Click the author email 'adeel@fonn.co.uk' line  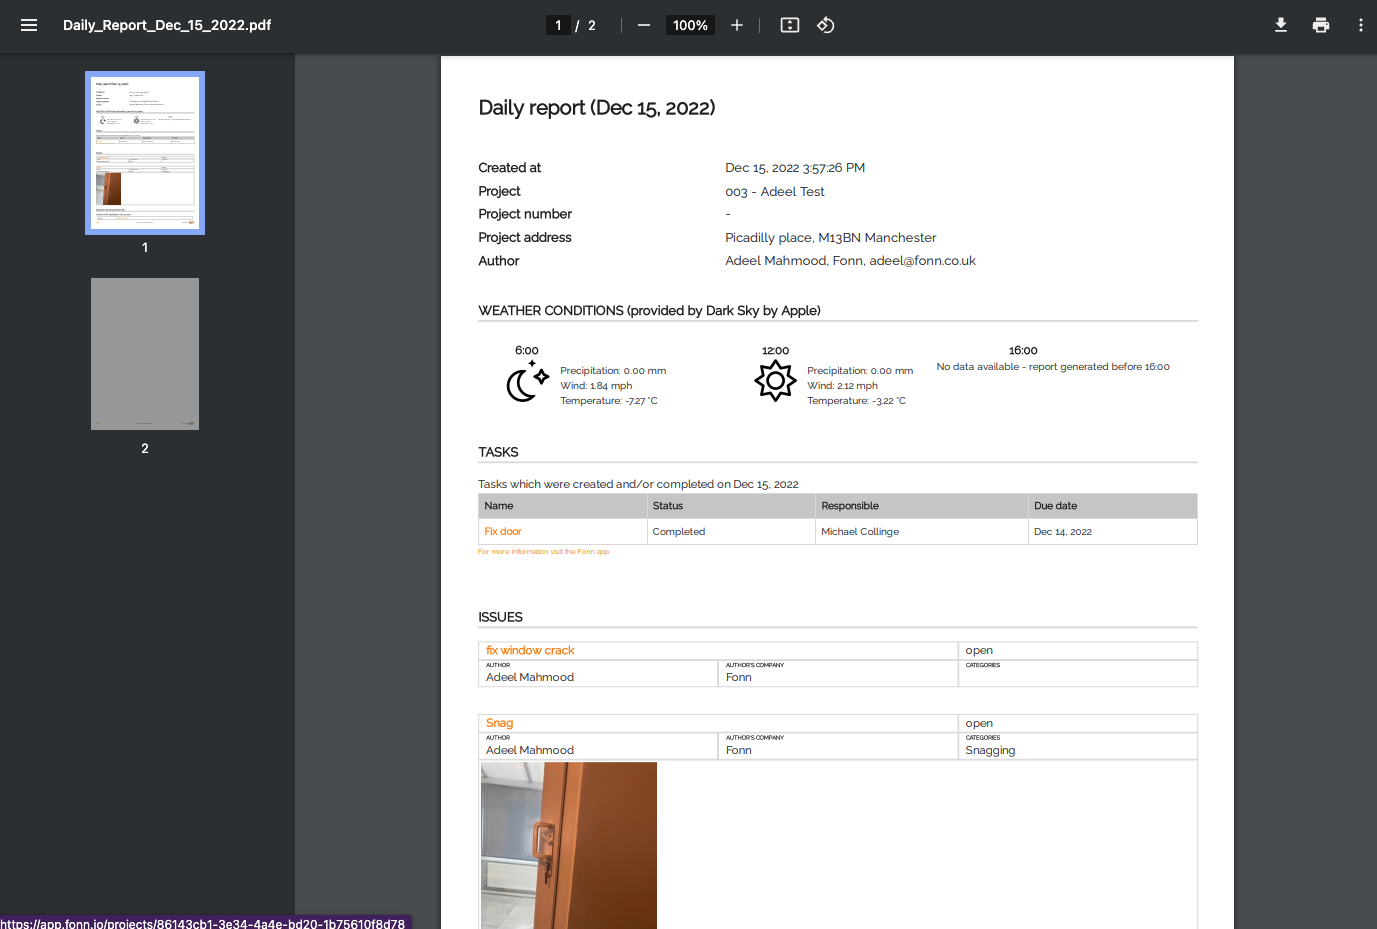850,261
